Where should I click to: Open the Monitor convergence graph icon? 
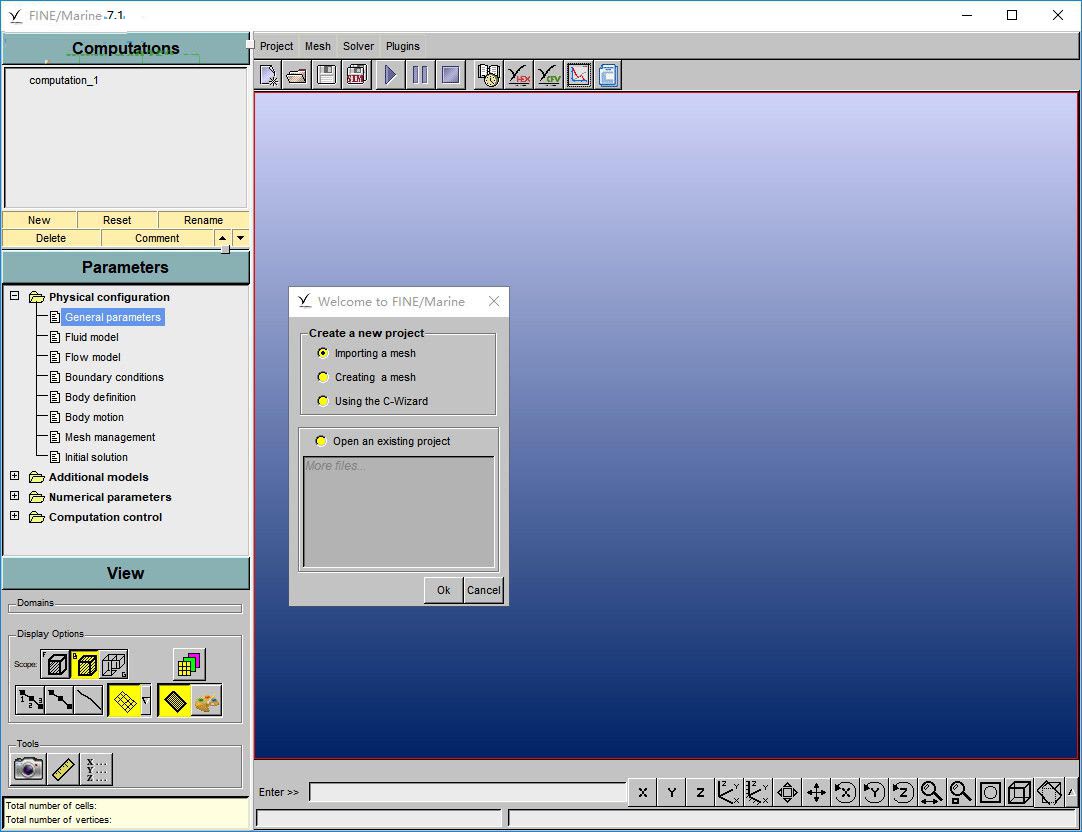point(579,75)
